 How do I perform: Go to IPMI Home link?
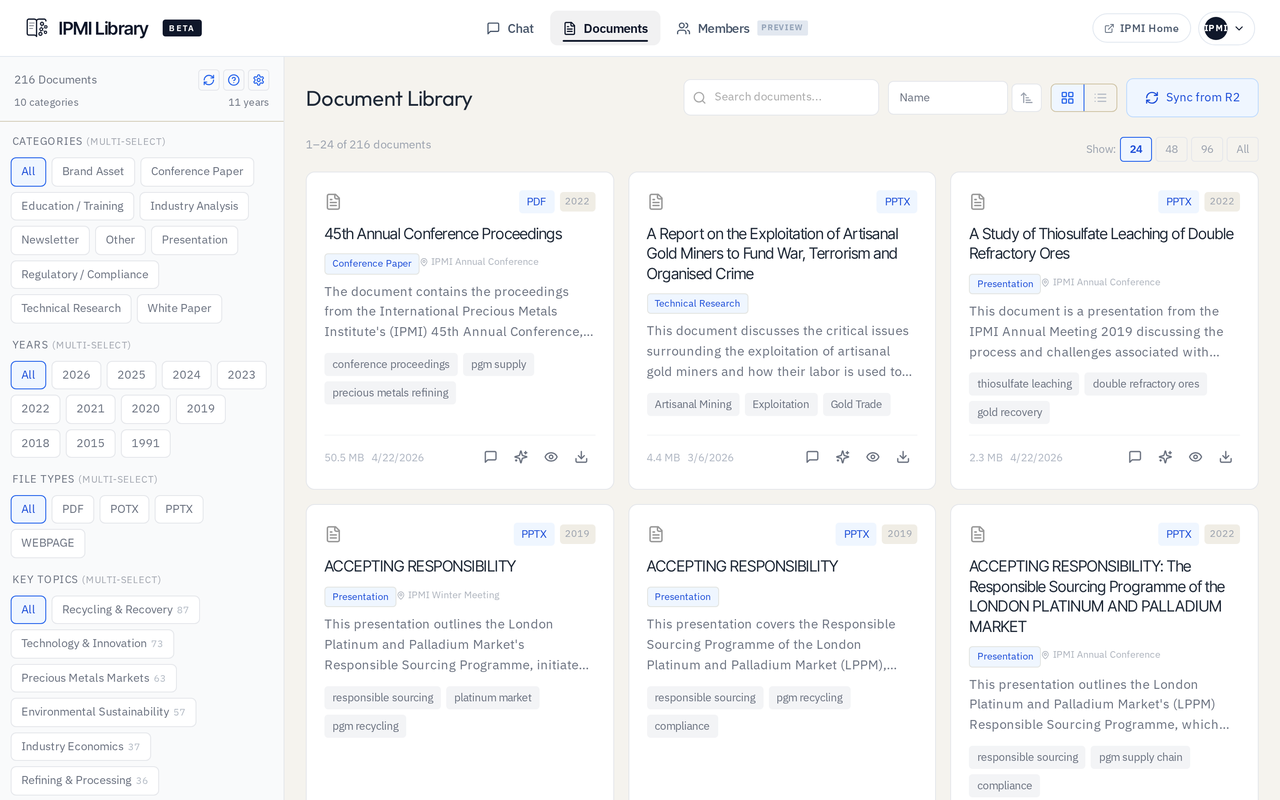(1141, 28)
